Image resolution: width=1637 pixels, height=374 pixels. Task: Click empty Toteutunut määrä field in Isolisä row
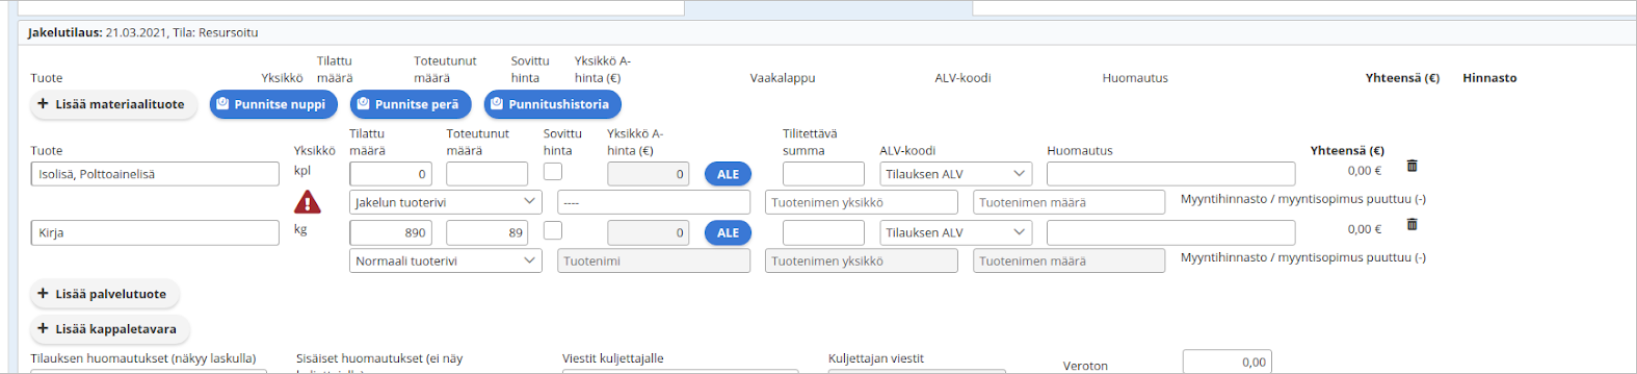coord(487,174)
